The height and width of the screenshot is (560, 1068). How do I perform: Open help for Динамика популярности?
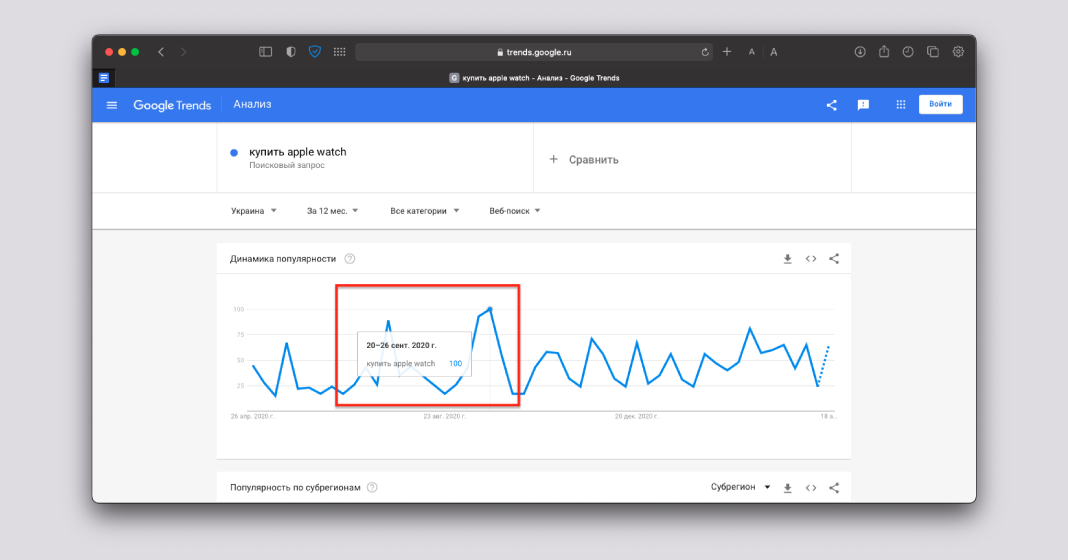coord(349,259)
